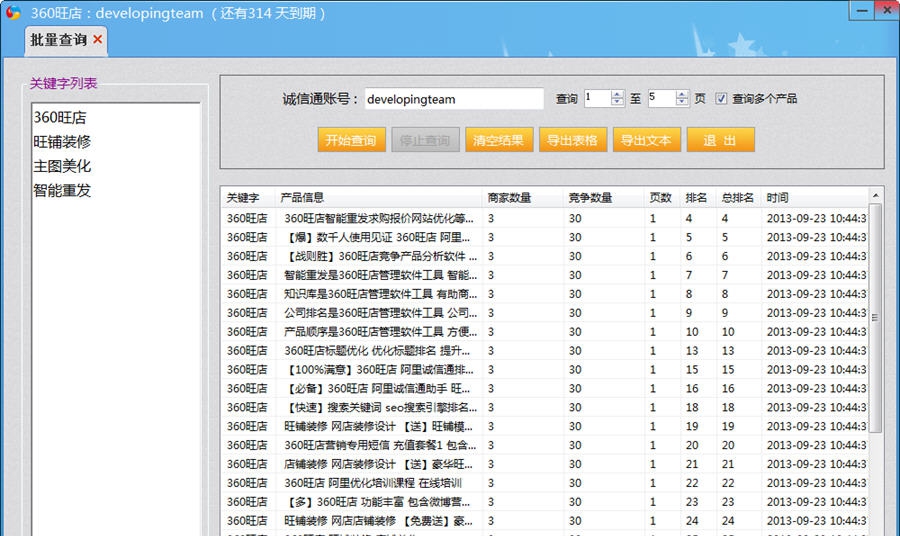Choose 智能重发 from the keyword list

pyautogui.click(x=62, y=190)
